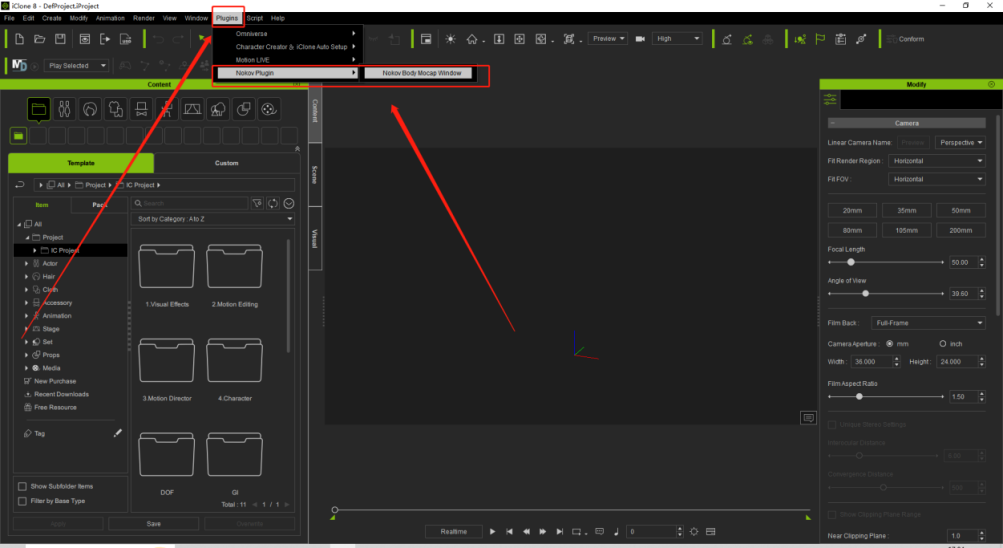Click the New Project file icon

point(19,39)
